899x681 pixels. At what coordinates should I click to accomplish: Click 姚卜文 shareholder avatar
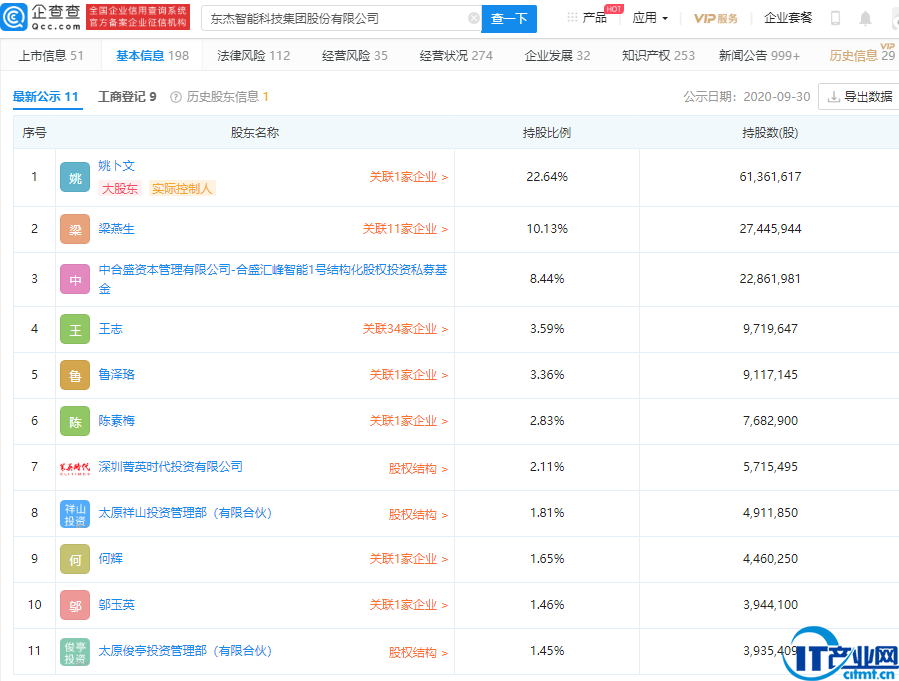click(x=75, y=177)
